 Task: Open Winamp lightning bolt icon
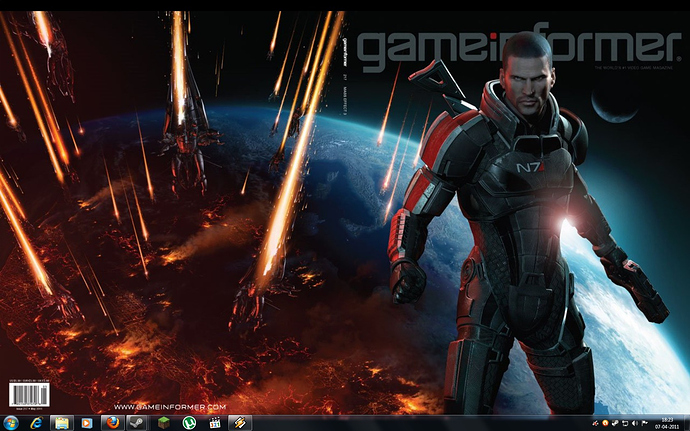[238, 422]
